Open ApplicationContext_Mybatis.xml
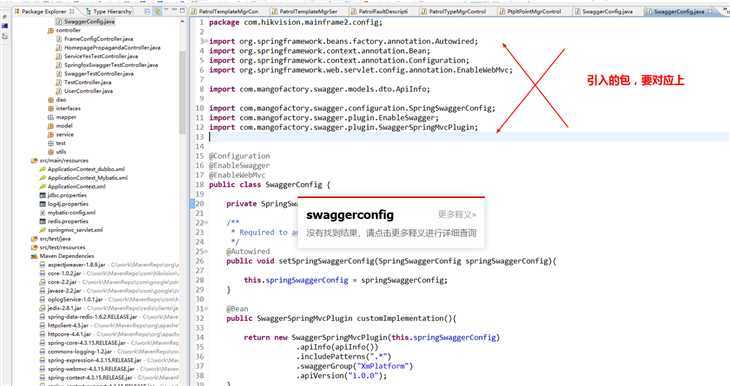This screenshot has width=730, height=386. pos(83,178)
